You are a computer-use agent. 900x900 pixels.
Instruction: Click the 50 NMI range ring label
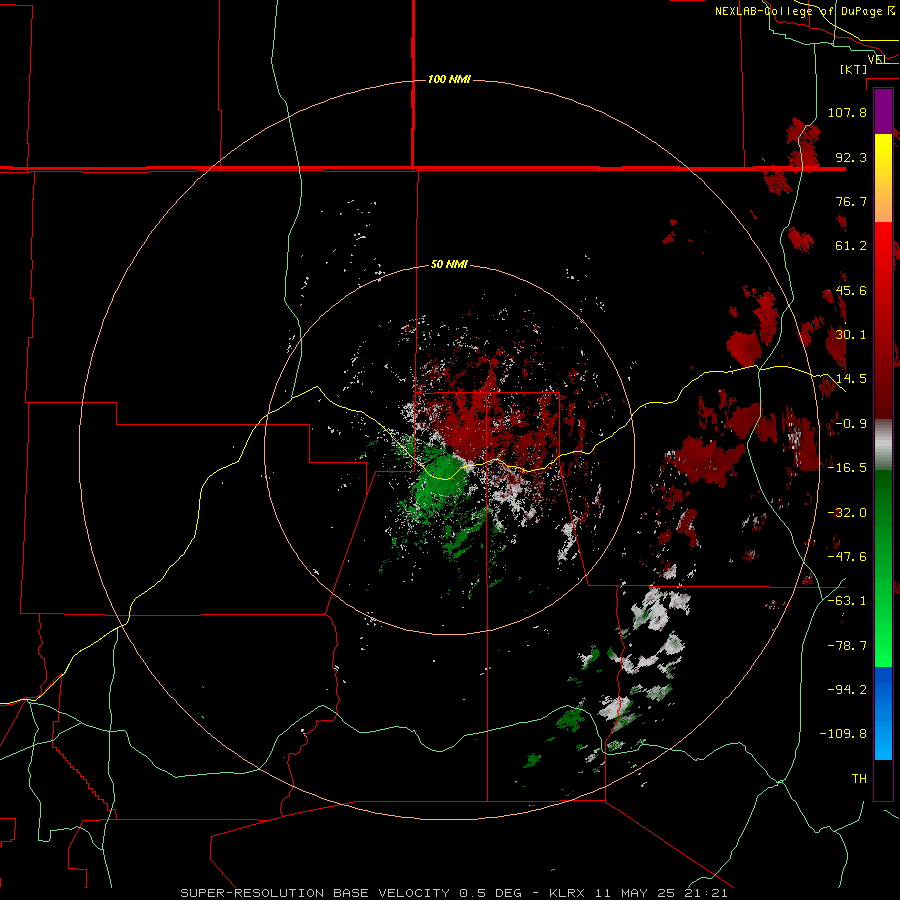point(449,265)
